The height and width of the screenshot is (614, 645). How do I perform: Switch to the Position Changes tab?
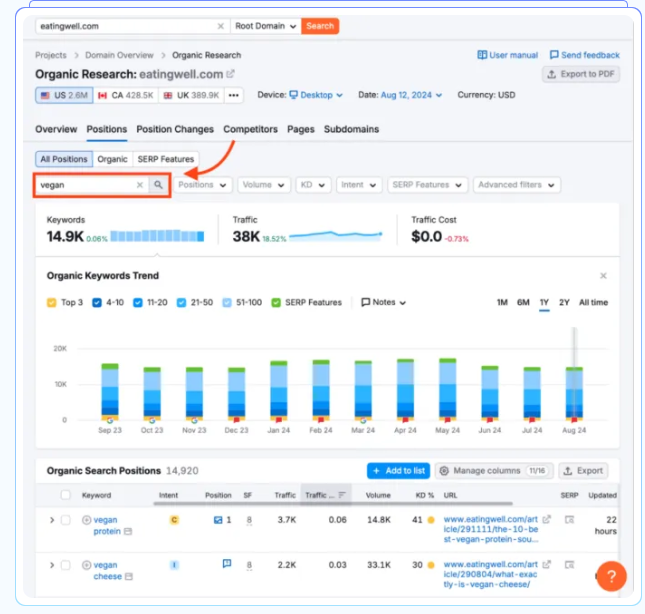coord(175,129)
